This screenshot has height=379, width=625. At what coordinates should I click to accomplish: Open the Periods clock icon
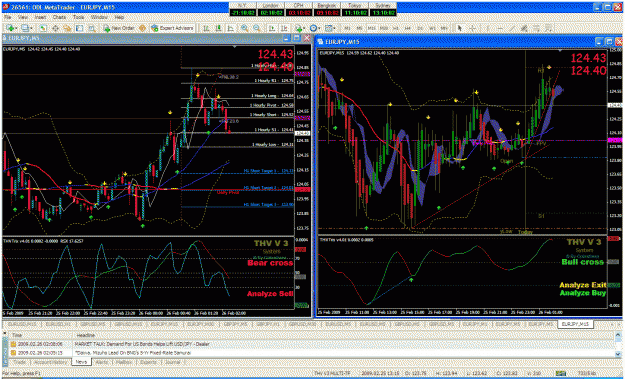pos(314,28)
